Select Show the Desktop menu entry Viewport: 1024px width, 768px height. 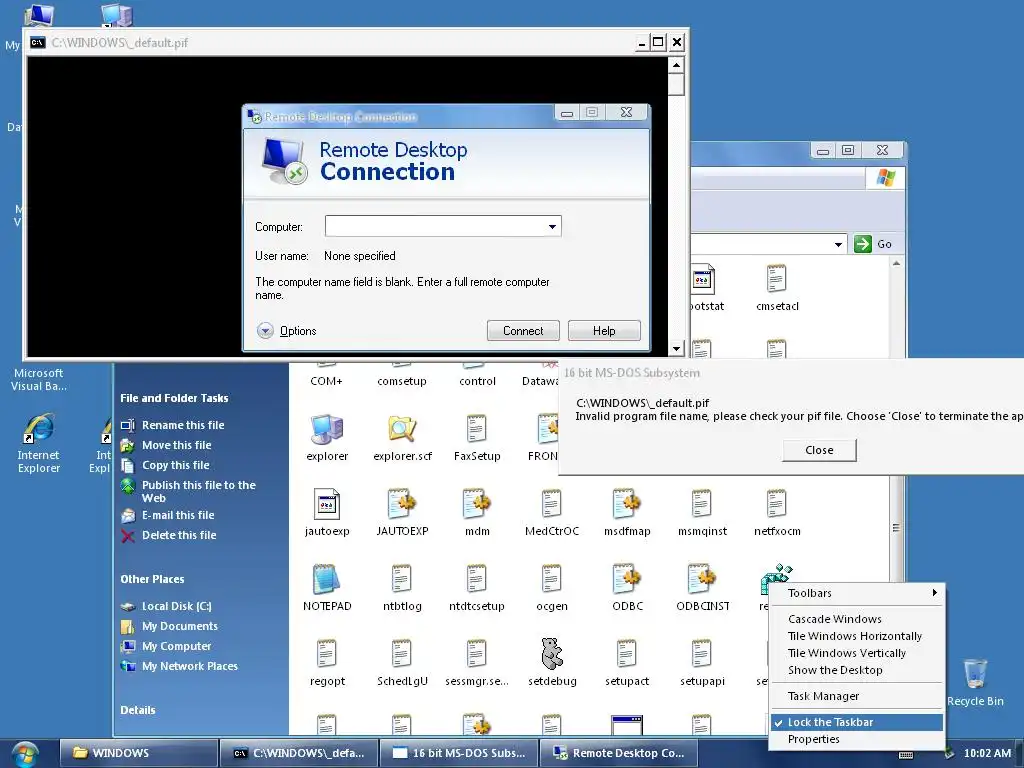click(857, 669)
